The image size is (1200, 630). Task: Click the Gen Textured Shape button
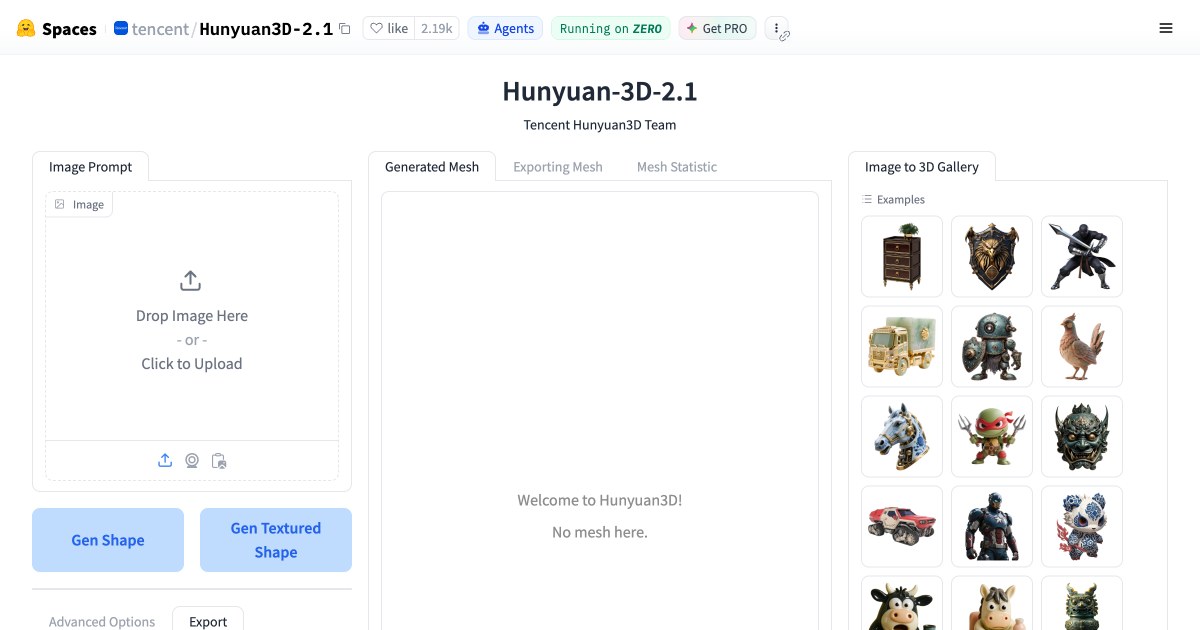[x=276, y=540]
